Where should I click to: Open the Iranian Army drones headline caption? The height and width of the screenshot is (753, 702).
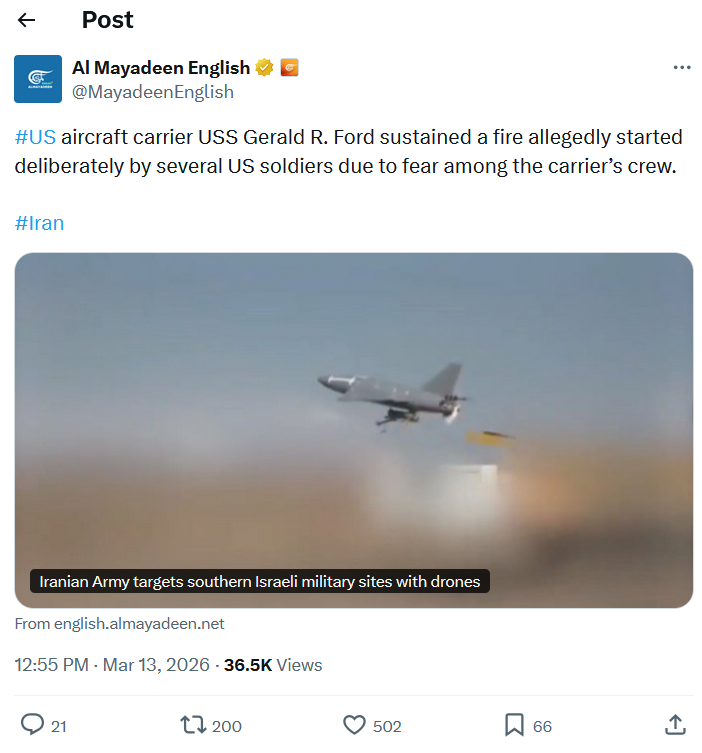260,582
